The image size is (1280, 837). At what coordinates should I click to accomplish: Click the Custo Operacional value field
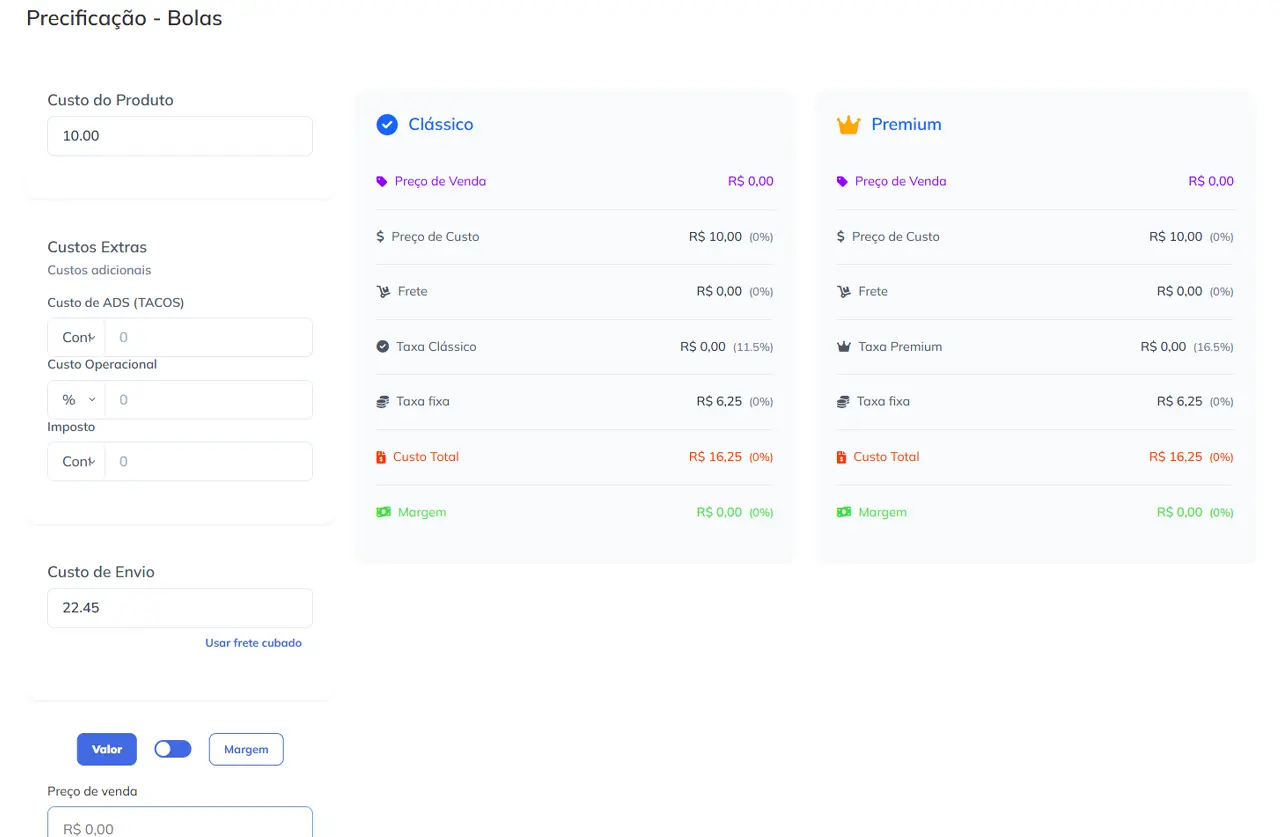[x=208, y=399]
